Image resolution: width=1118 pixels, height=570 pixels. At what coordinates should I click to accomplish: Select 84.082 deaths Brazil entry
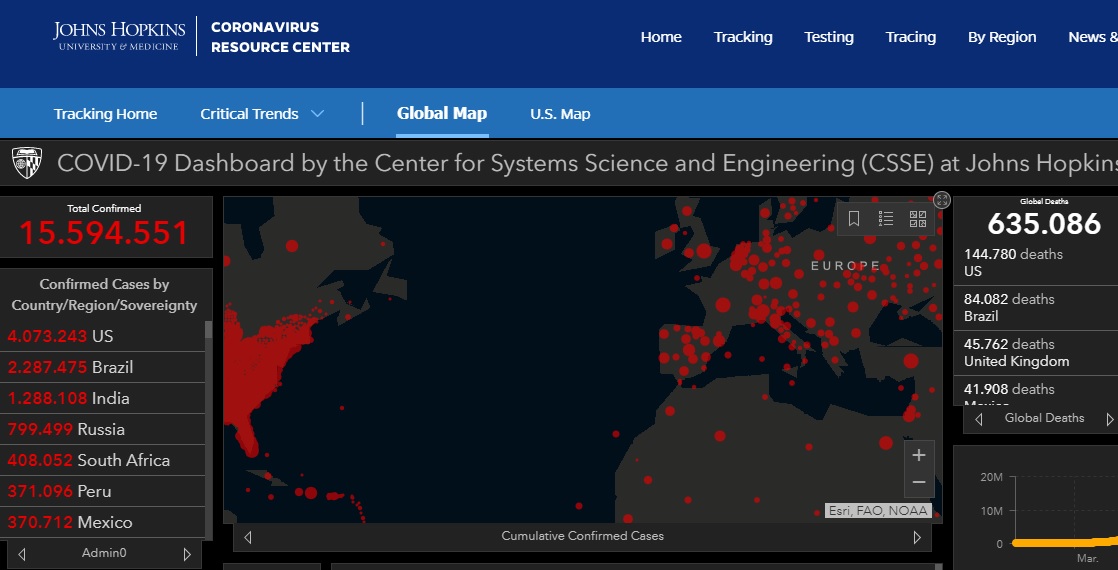pyautogui.click(x=1035, y=307)
